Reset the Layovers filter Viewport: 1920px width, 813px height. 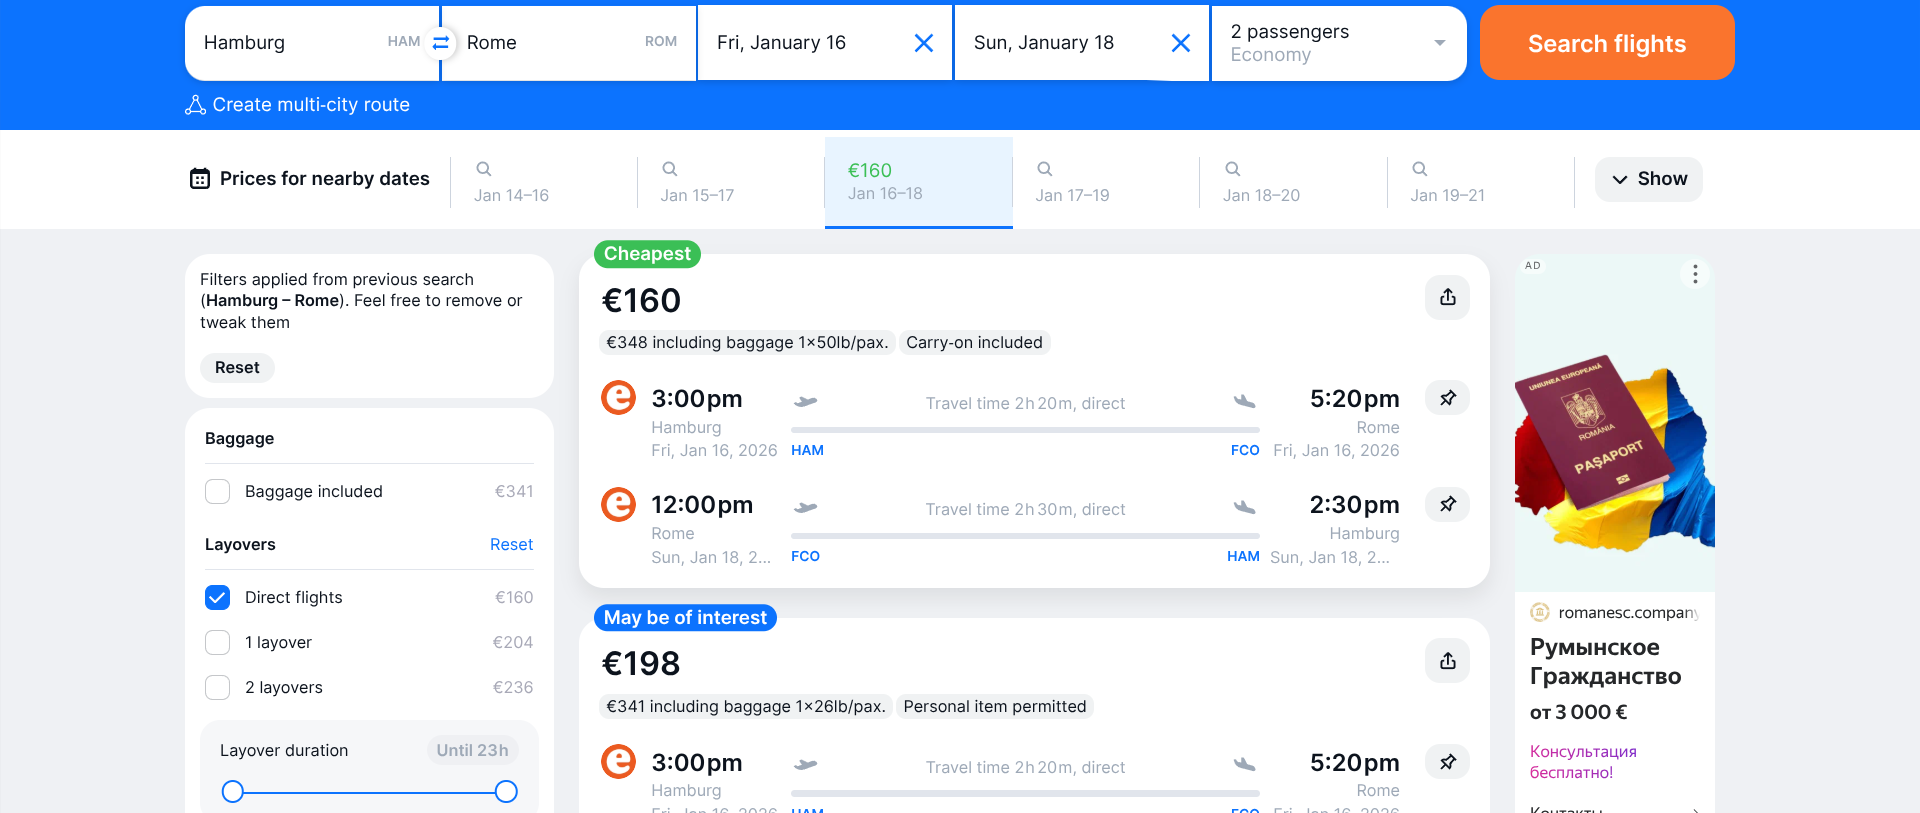[x=511, y=545]
